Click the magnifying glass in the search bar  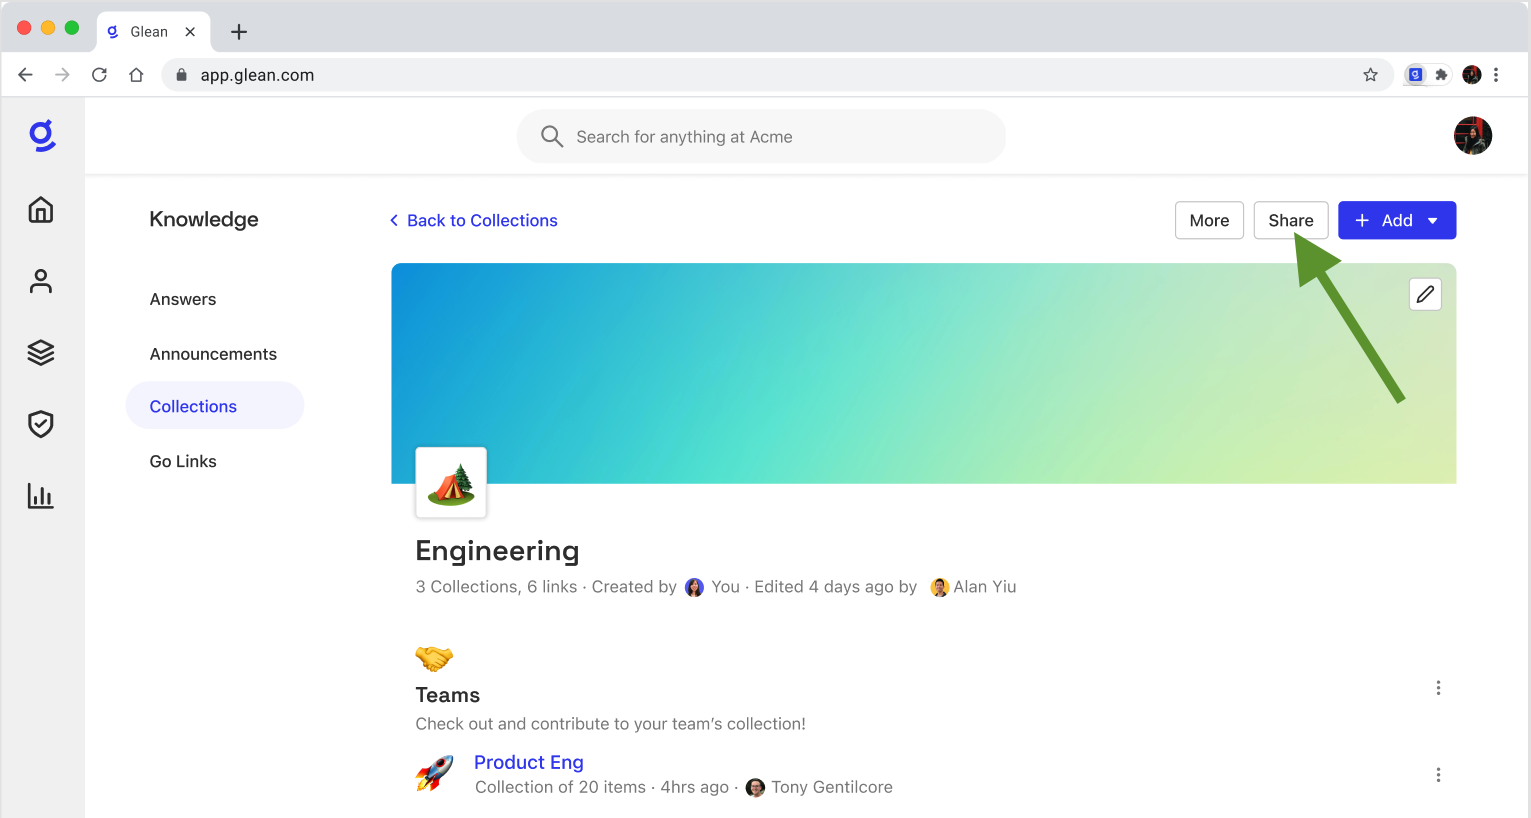coord(551,136)
